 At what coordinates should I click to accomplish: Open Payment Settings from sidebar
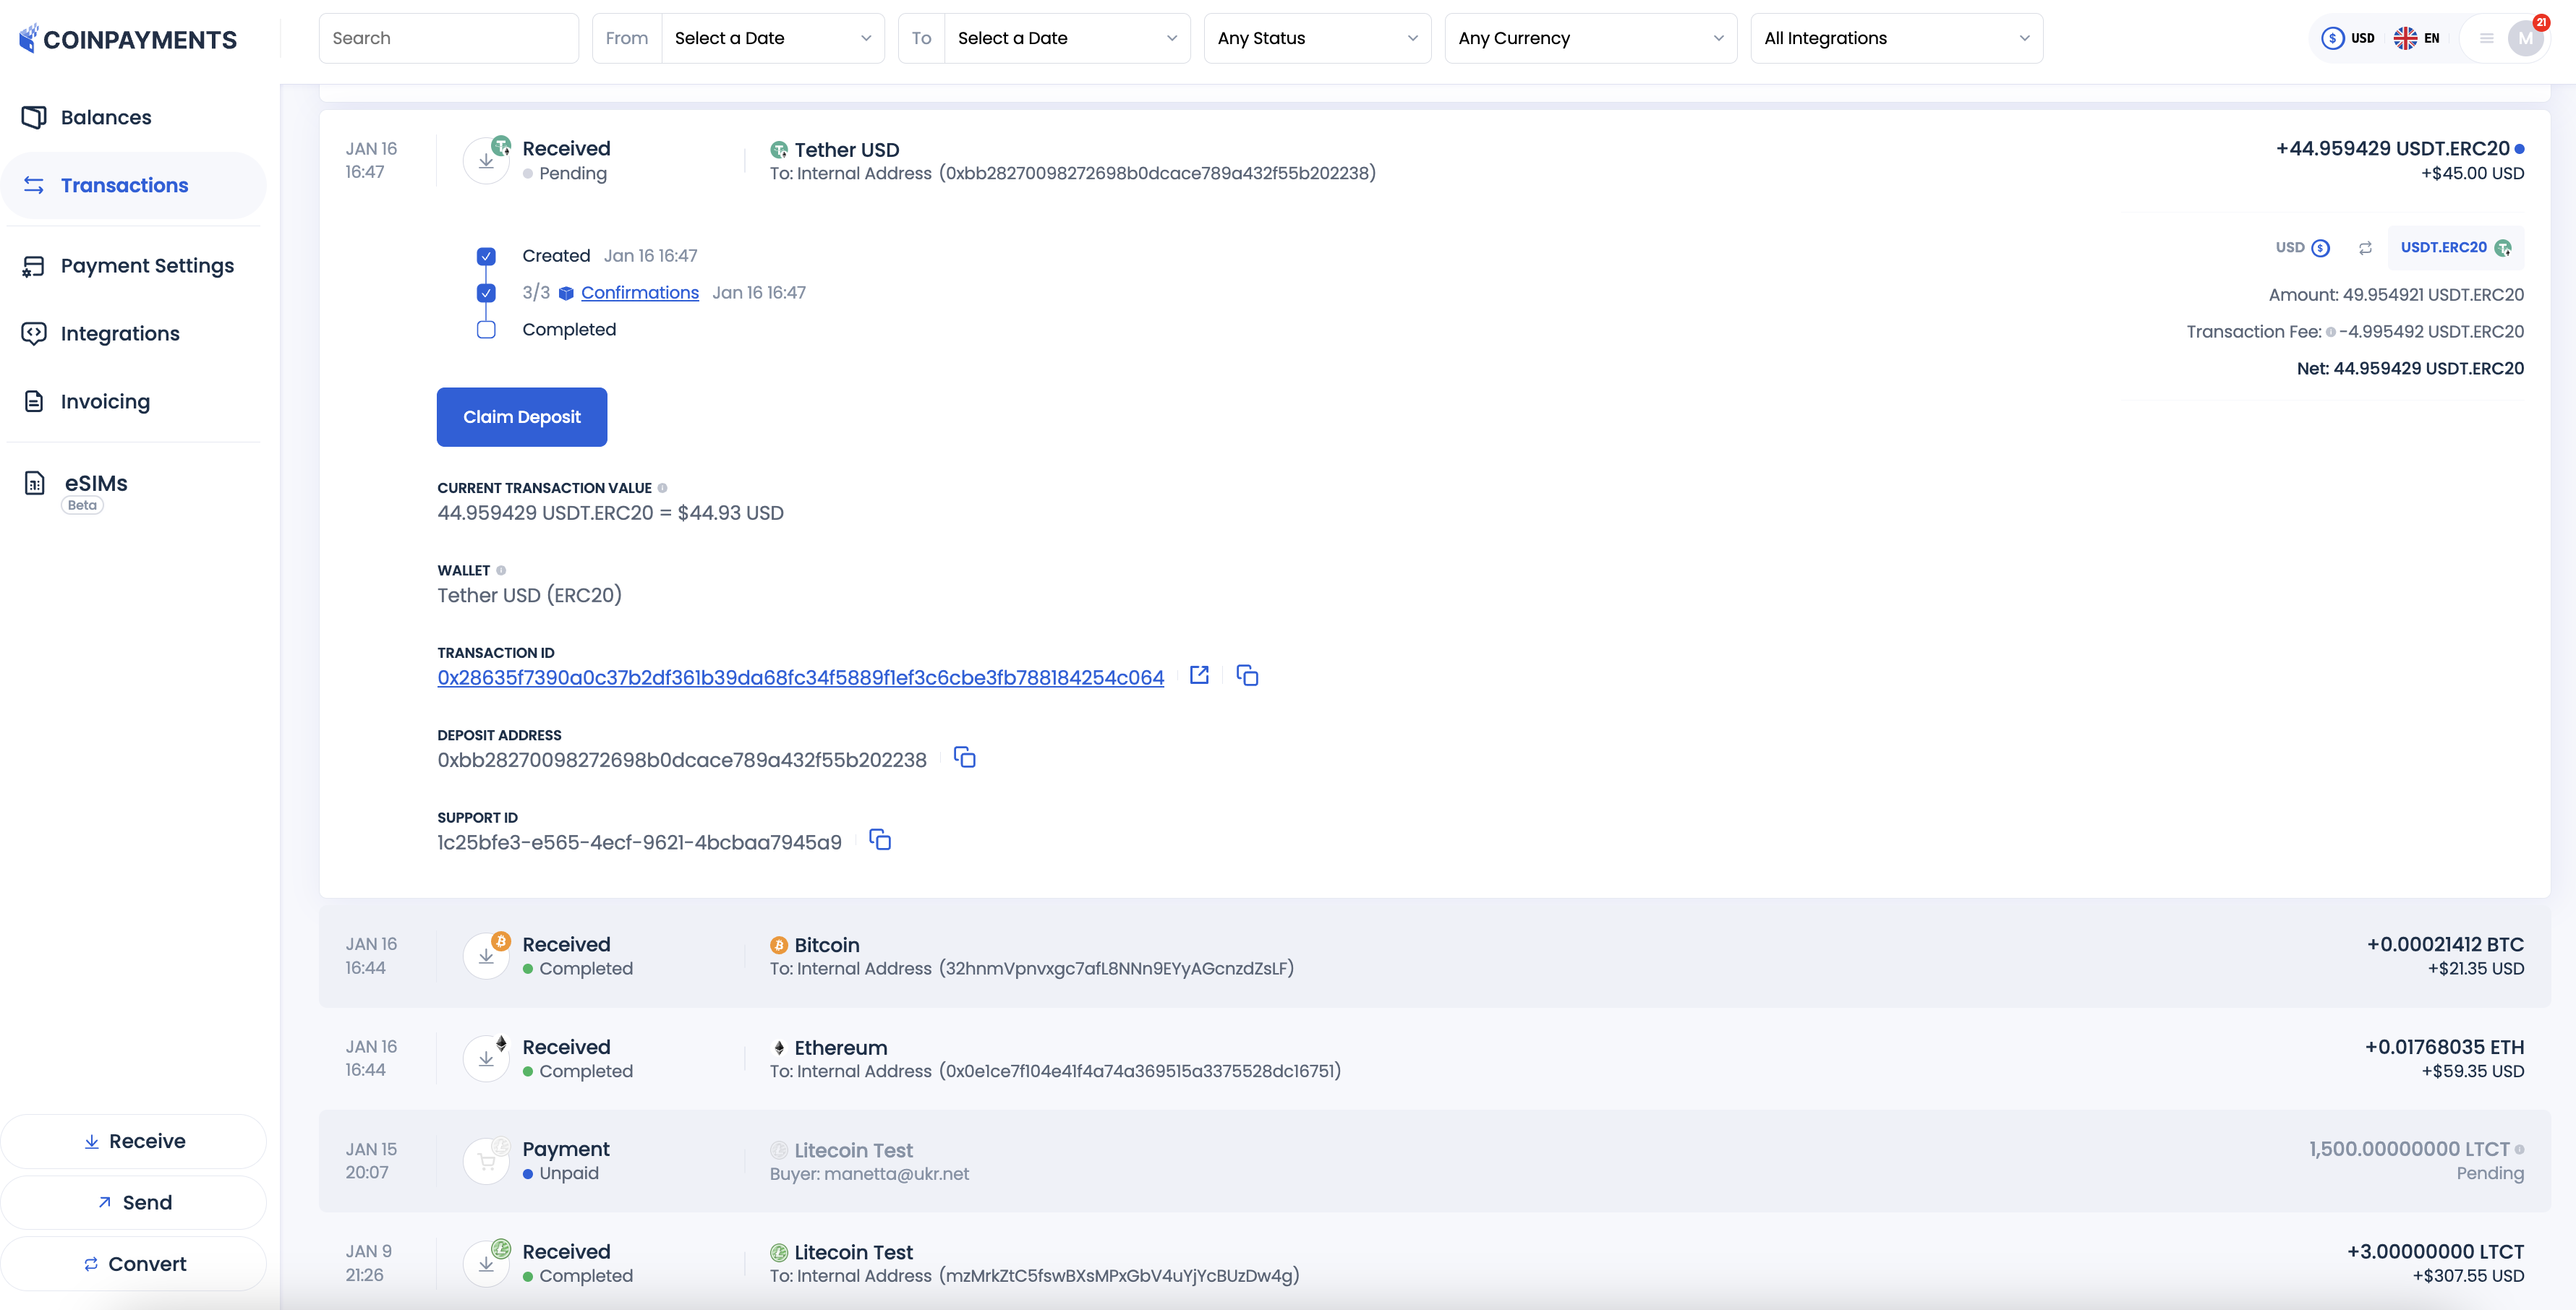pos(146,265)
